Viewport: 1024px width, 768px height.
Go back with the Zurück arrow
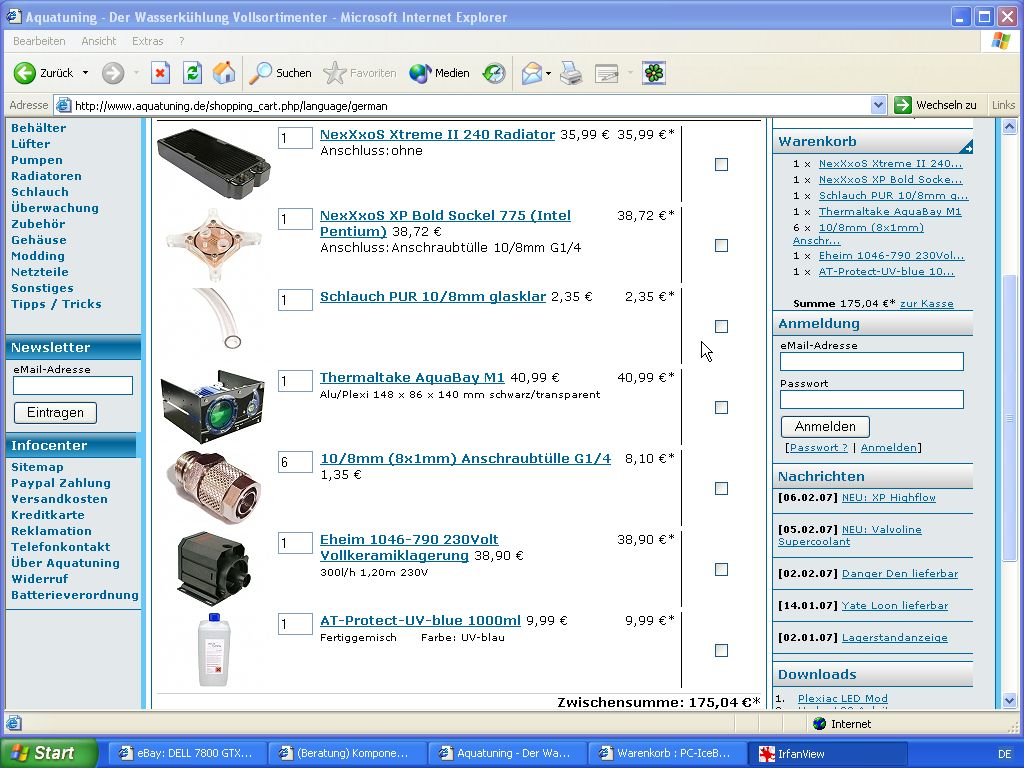44,73
